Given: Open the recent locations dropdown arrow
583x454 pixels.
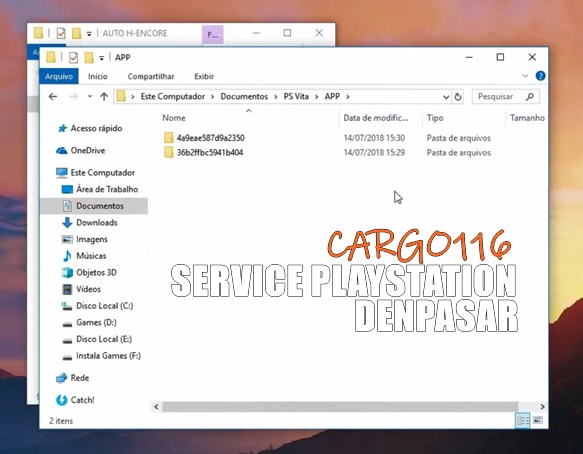Looking at the screenshot, I should (x=90, y=97).
